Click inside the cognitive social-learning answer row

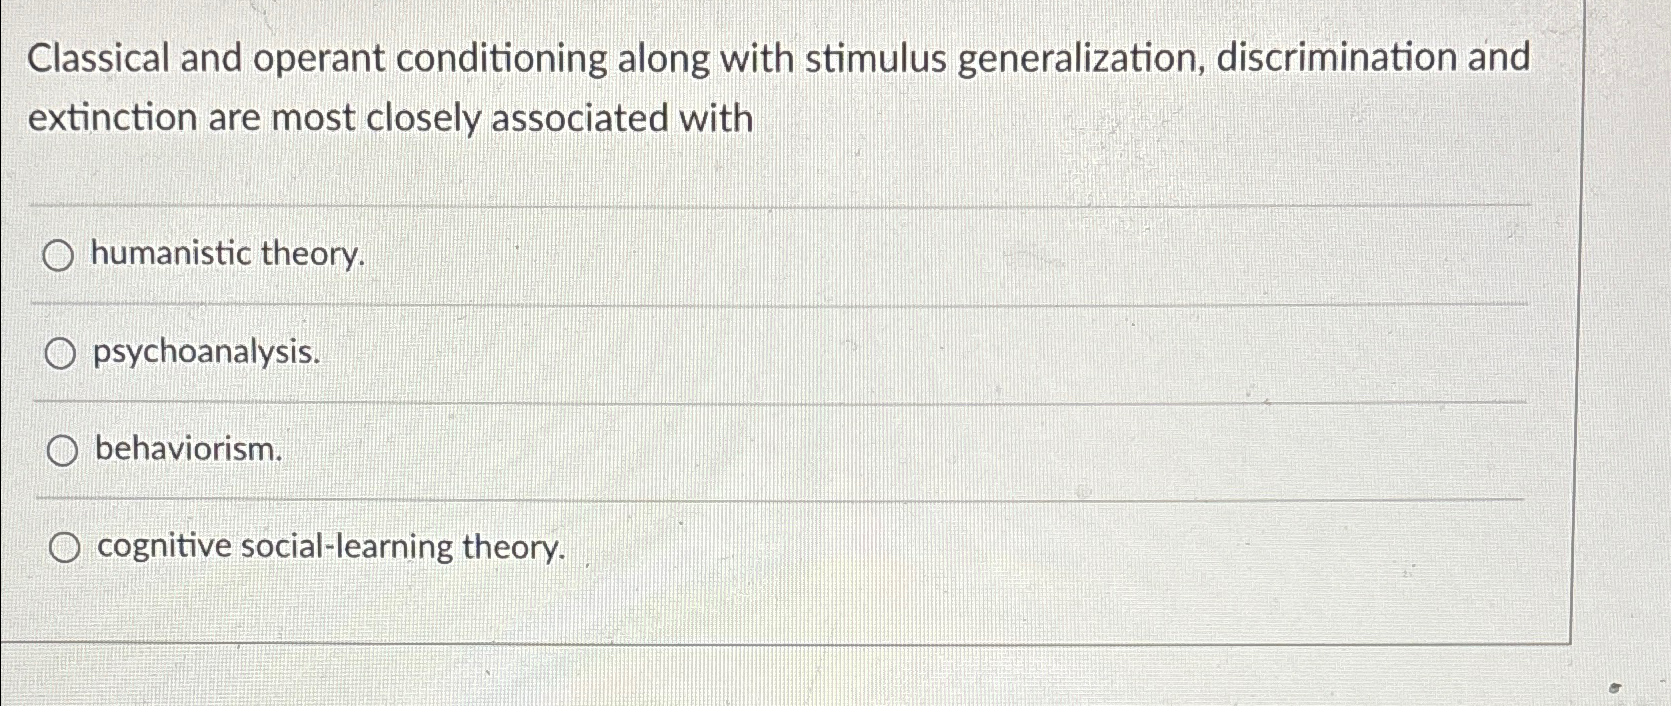click(x=700, y=546)
